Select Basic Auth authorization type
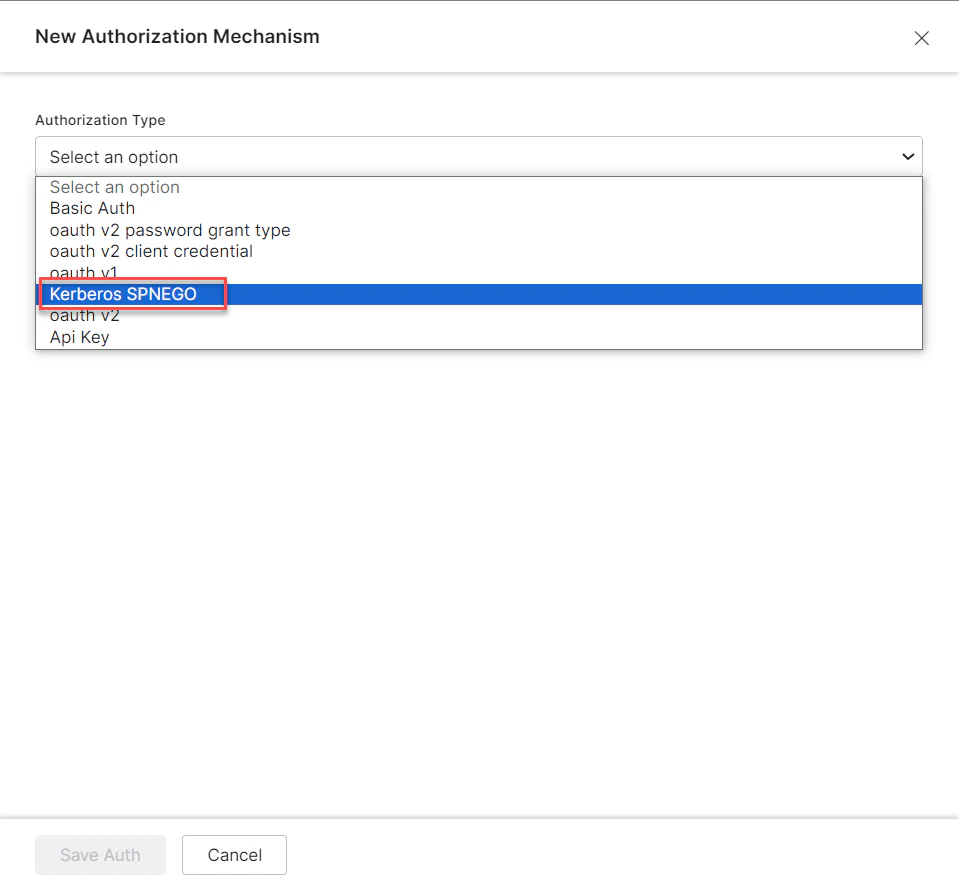Image resolution: width=959 pixels, height=890 pixels. click(x=92, y=208)
